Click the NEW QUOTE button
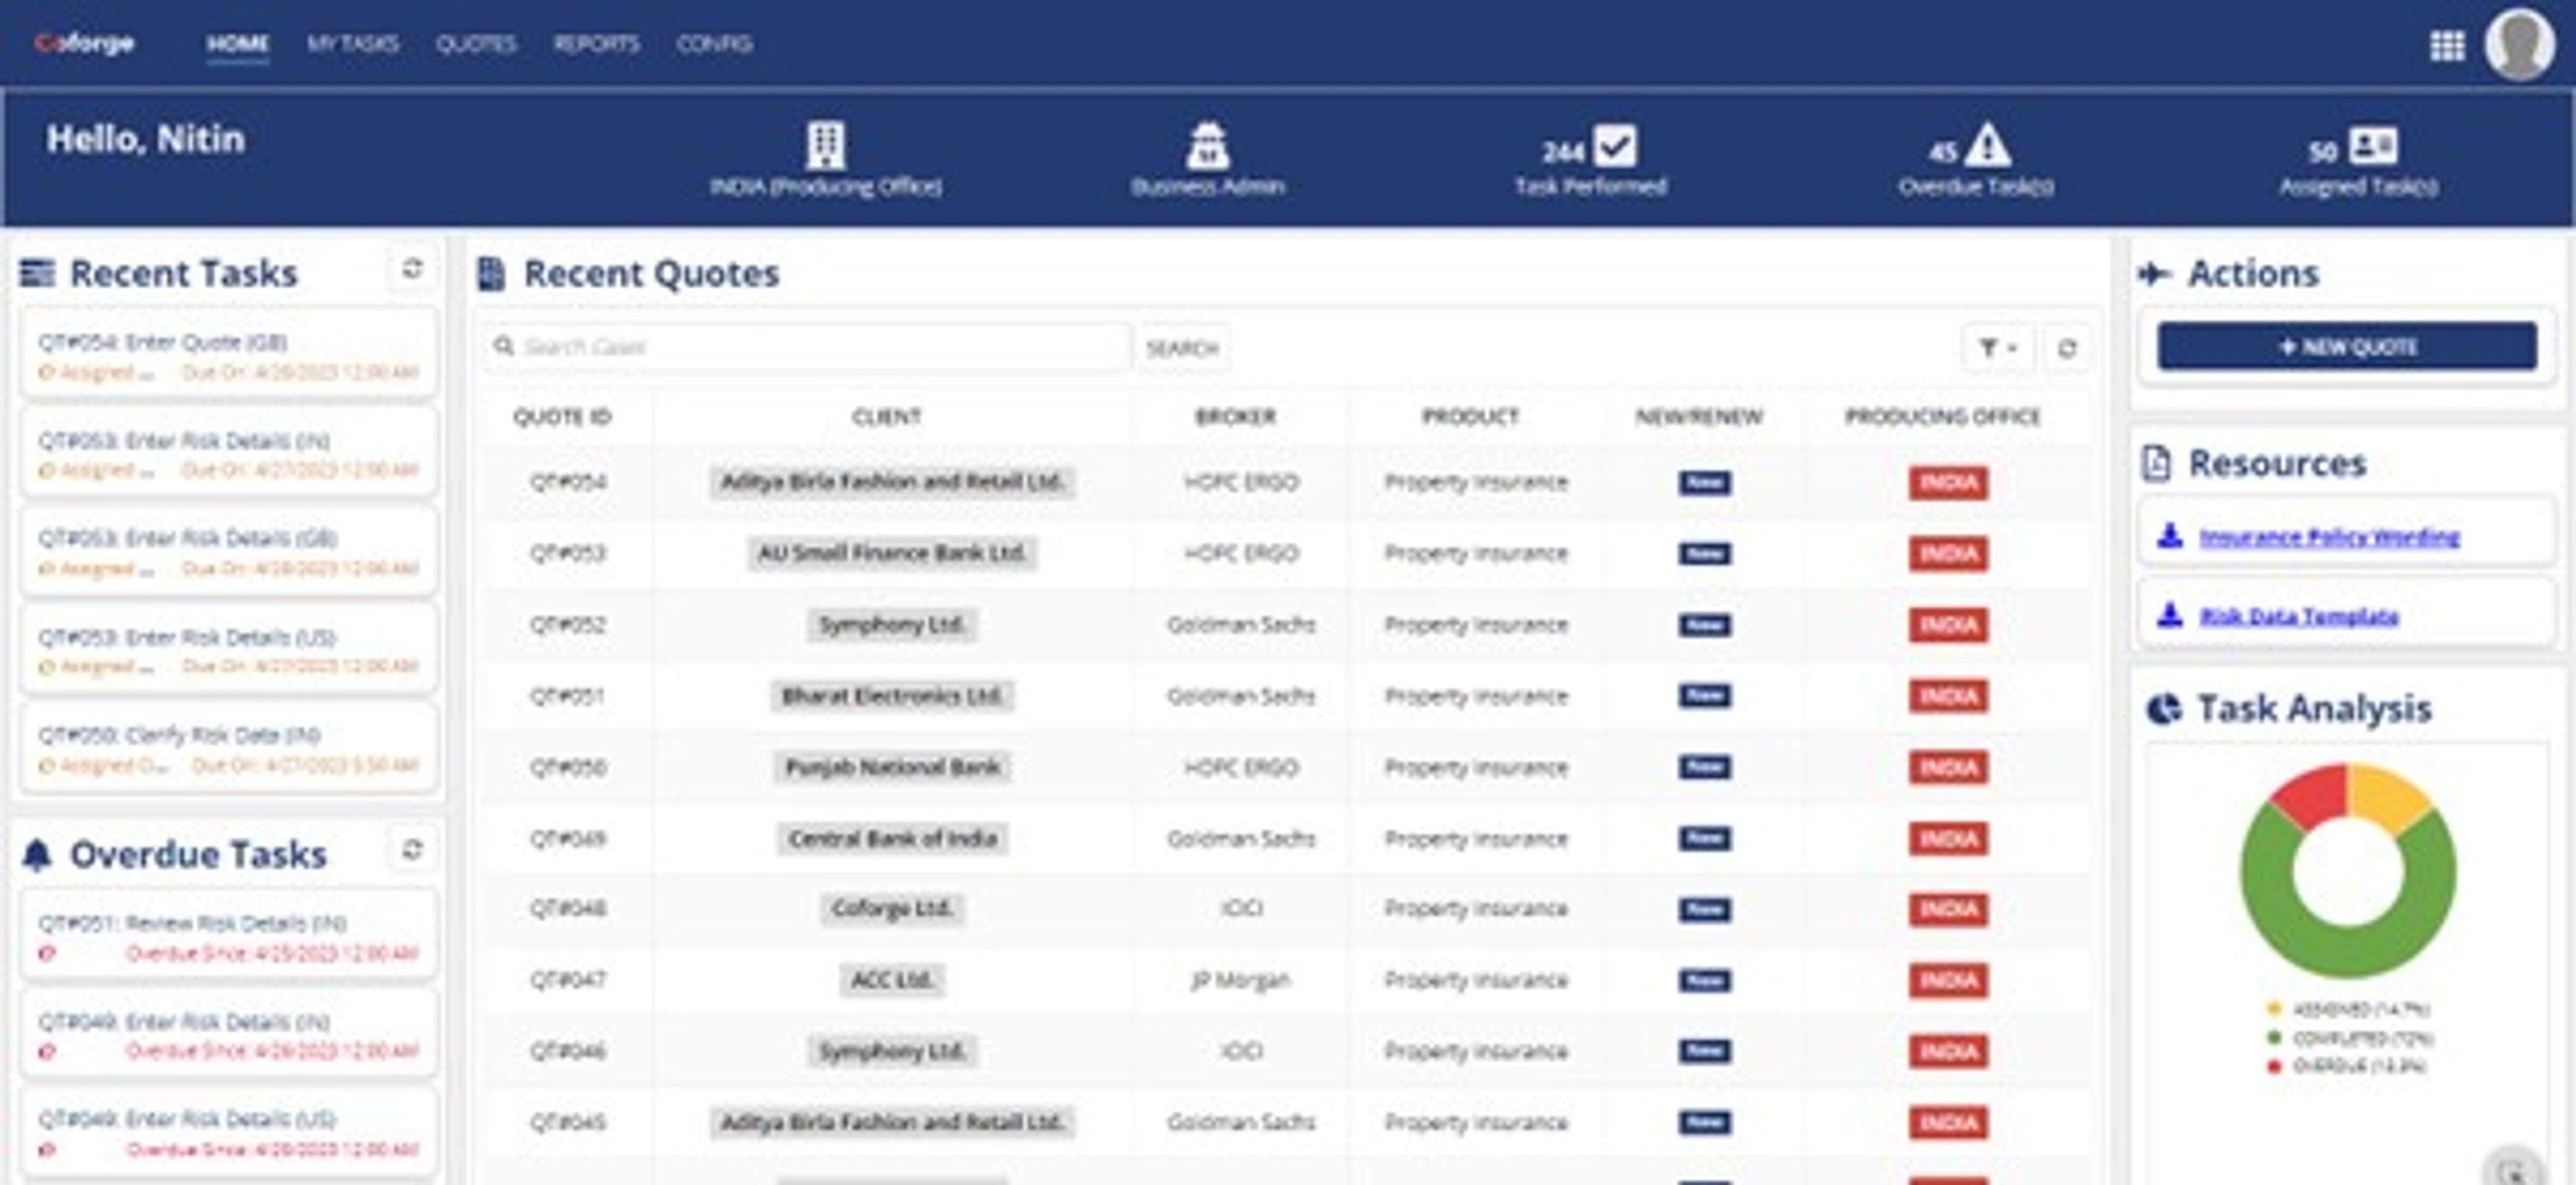This screenshot has width=2576, height=1185. (x=2346, y=346)
